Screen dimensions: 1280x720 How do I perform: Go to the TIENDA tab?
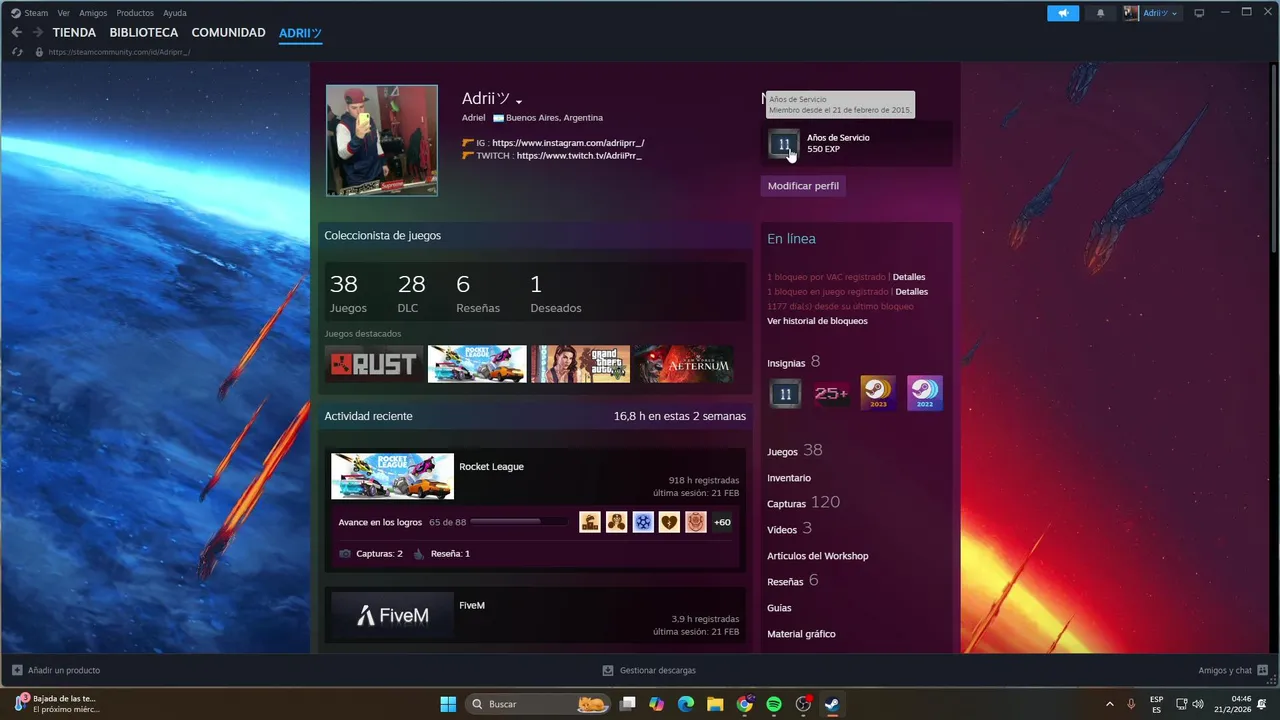pos(75,33)
